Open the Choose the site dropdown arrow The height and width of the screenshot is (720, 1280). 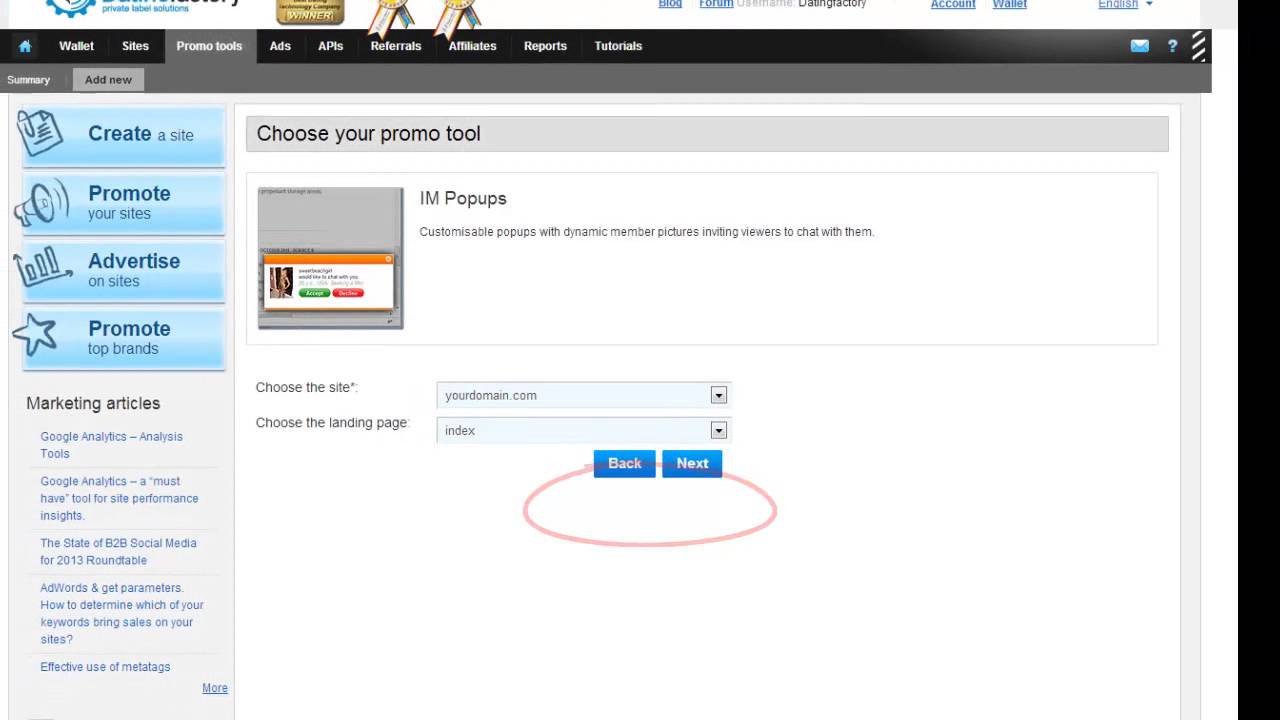[718, 395]
